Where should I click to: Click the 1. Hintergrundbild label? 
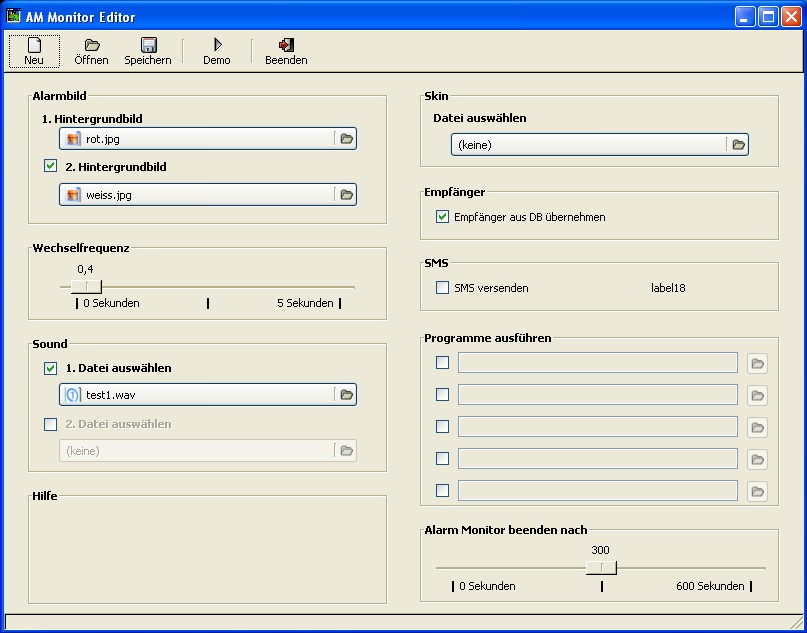point(92,119)
